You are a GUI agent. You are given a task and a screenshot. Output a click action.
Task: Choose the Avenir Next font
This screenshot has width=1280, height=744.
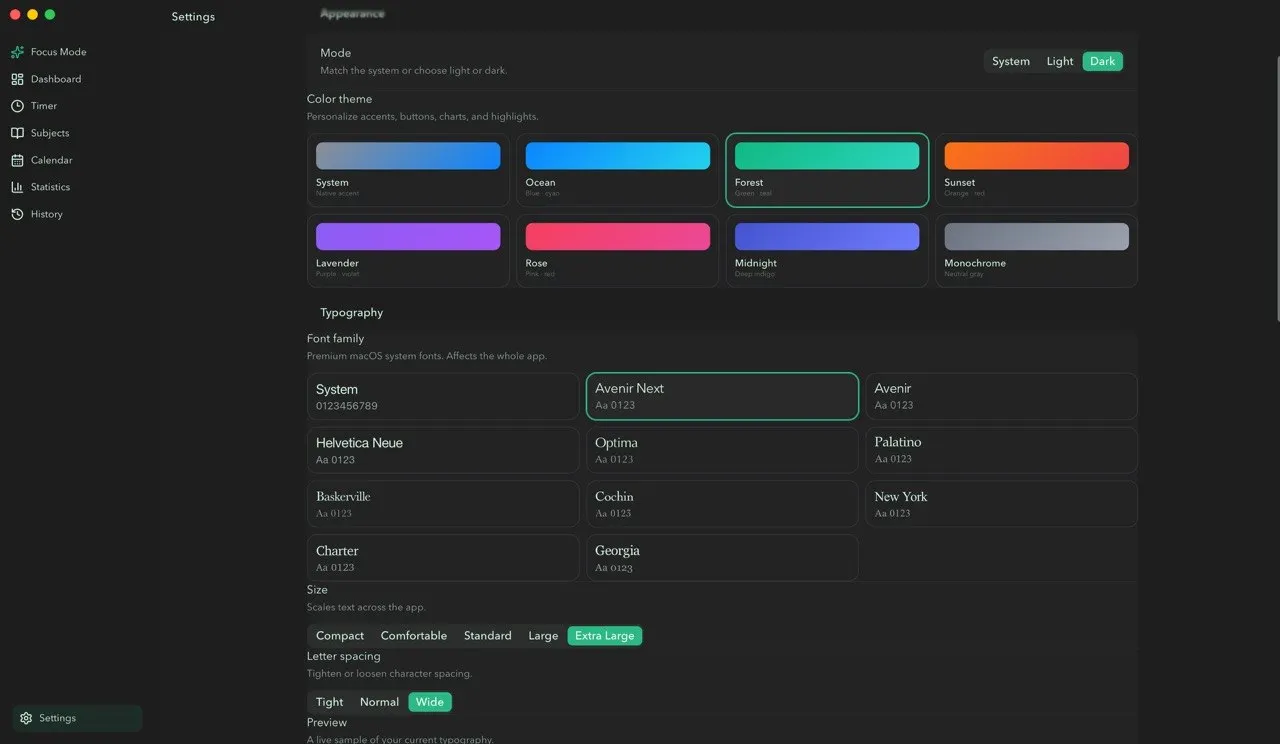(x=722, y=396)
